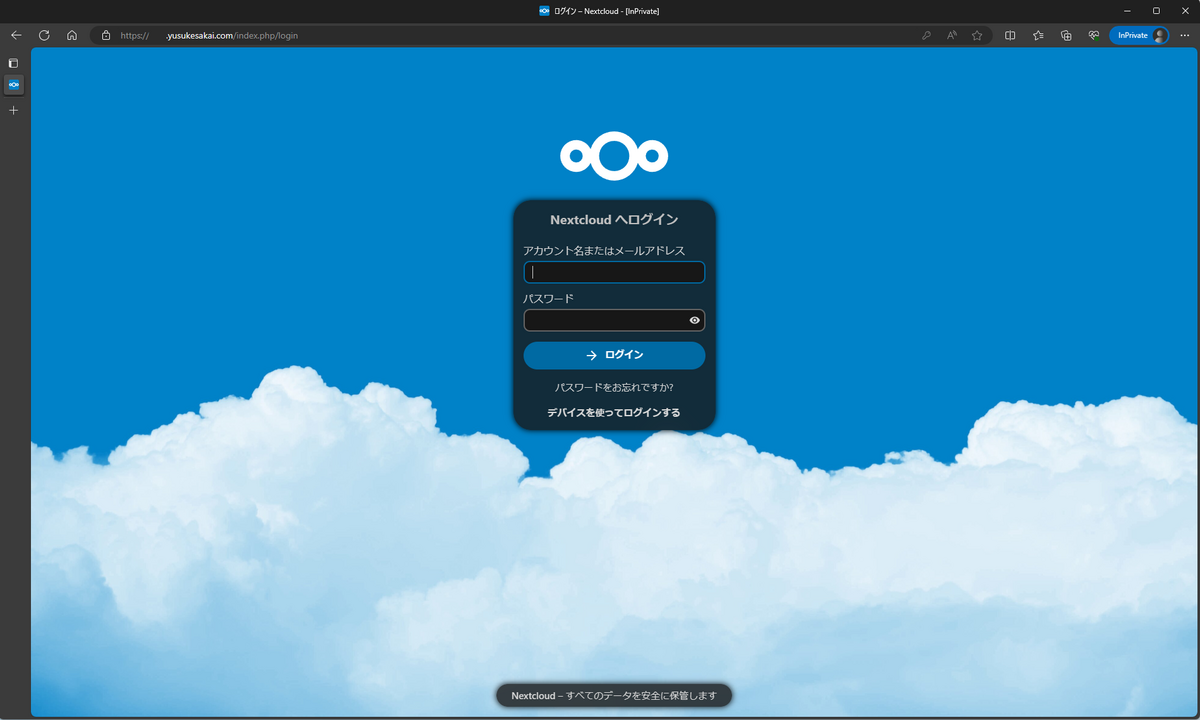Open split screen view icon
This screenshot has width=1200, height=720.
(x=1010, y=35)
